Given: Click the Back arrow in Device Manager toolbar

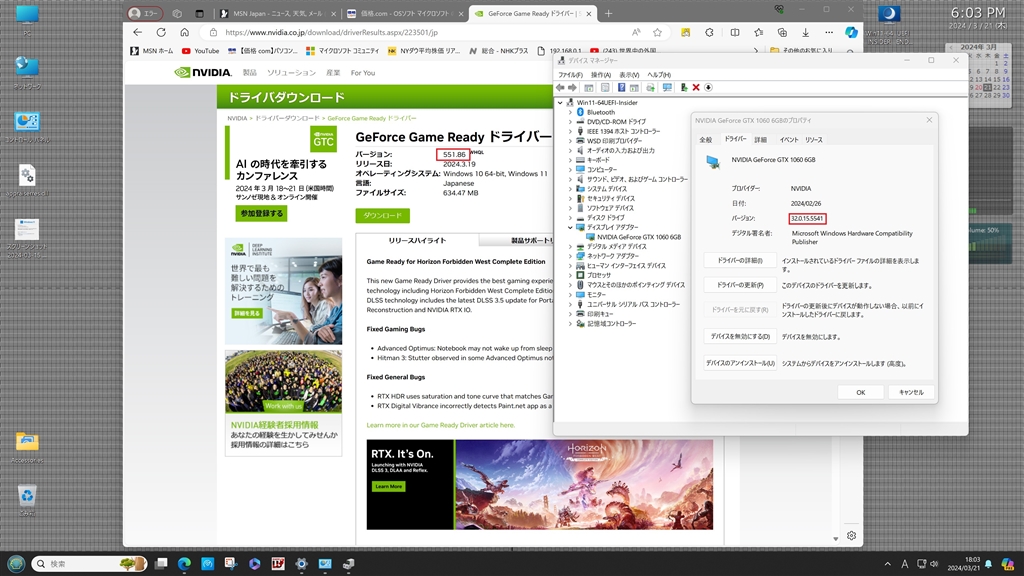Looking at the screenshot, I should [x=560, y=88].
